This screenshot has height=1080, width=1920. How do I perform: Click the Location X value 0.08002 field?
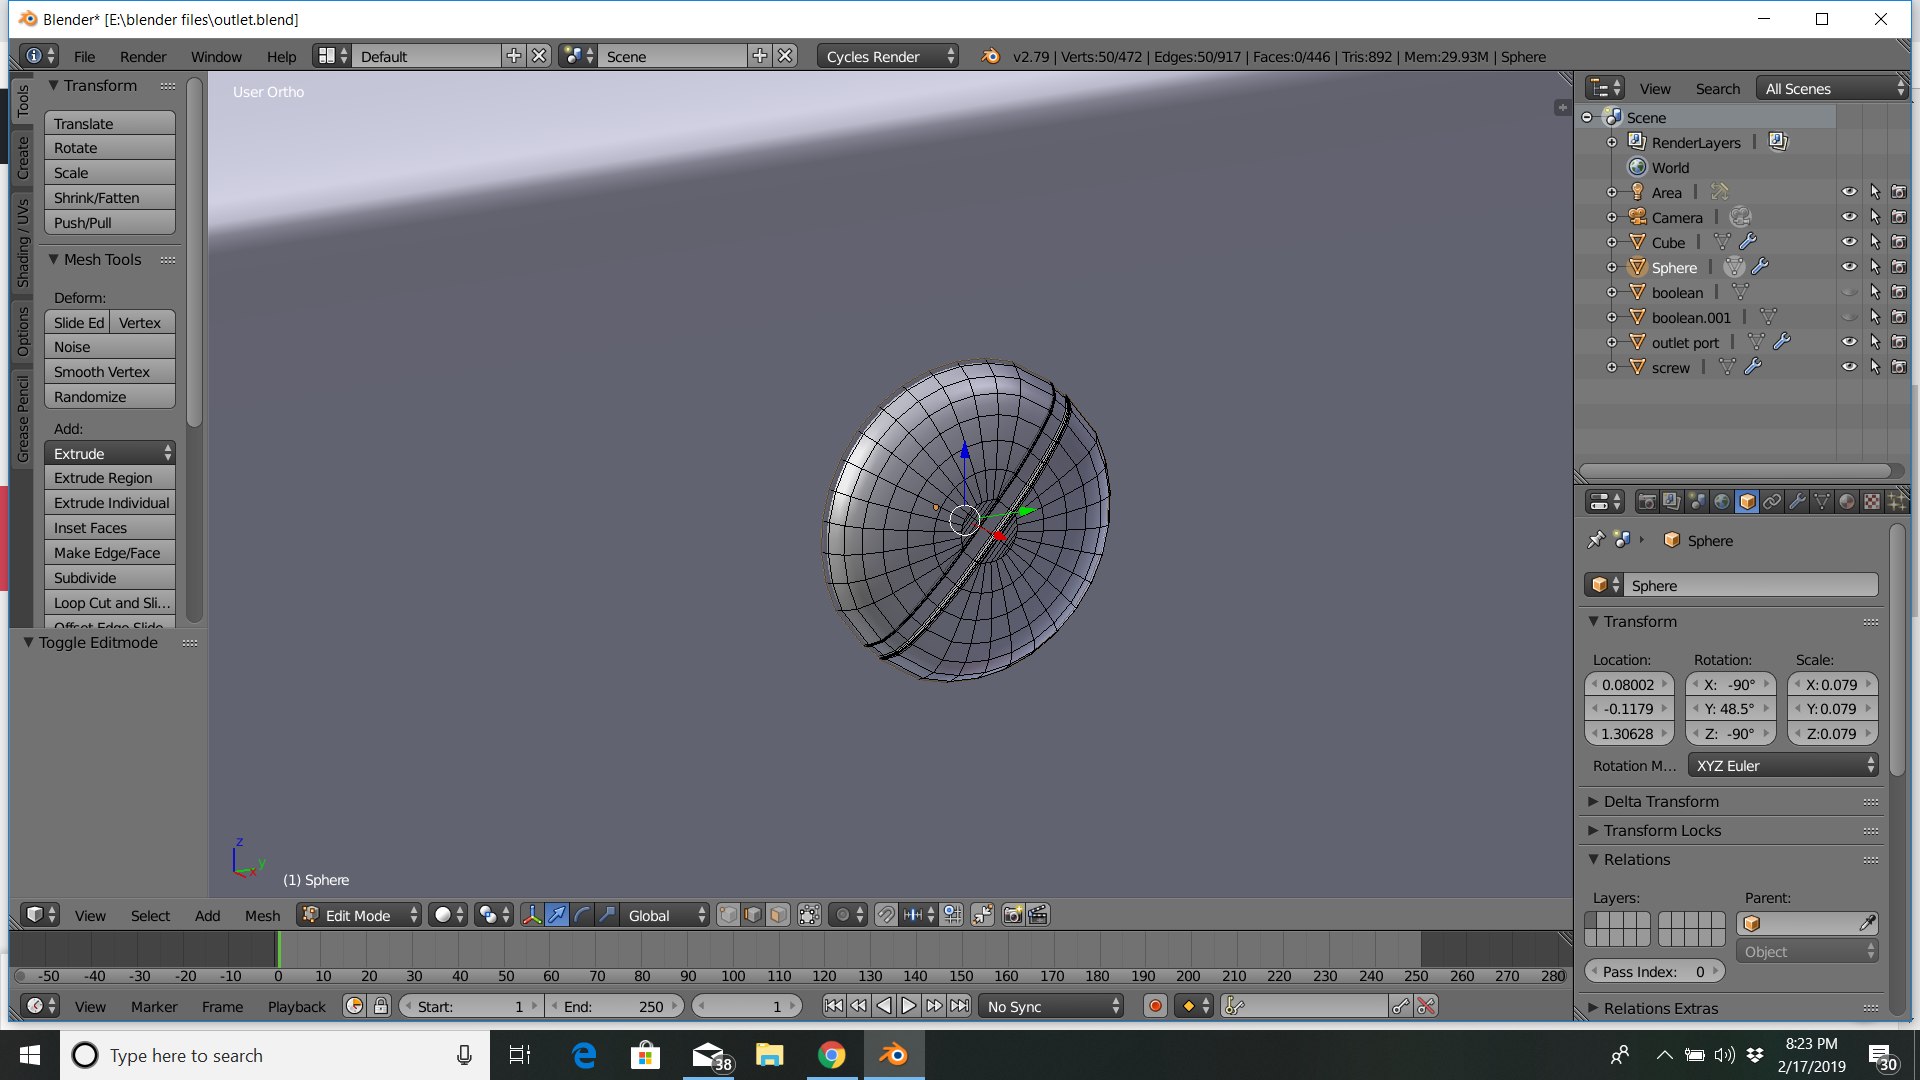tap(1629, 684)
